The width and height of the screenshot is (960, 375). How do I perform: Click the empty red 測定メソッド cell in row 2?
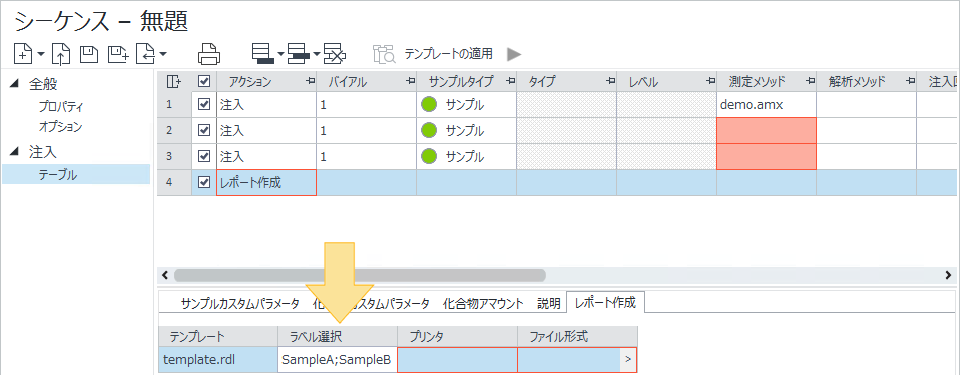pos(766,131)
